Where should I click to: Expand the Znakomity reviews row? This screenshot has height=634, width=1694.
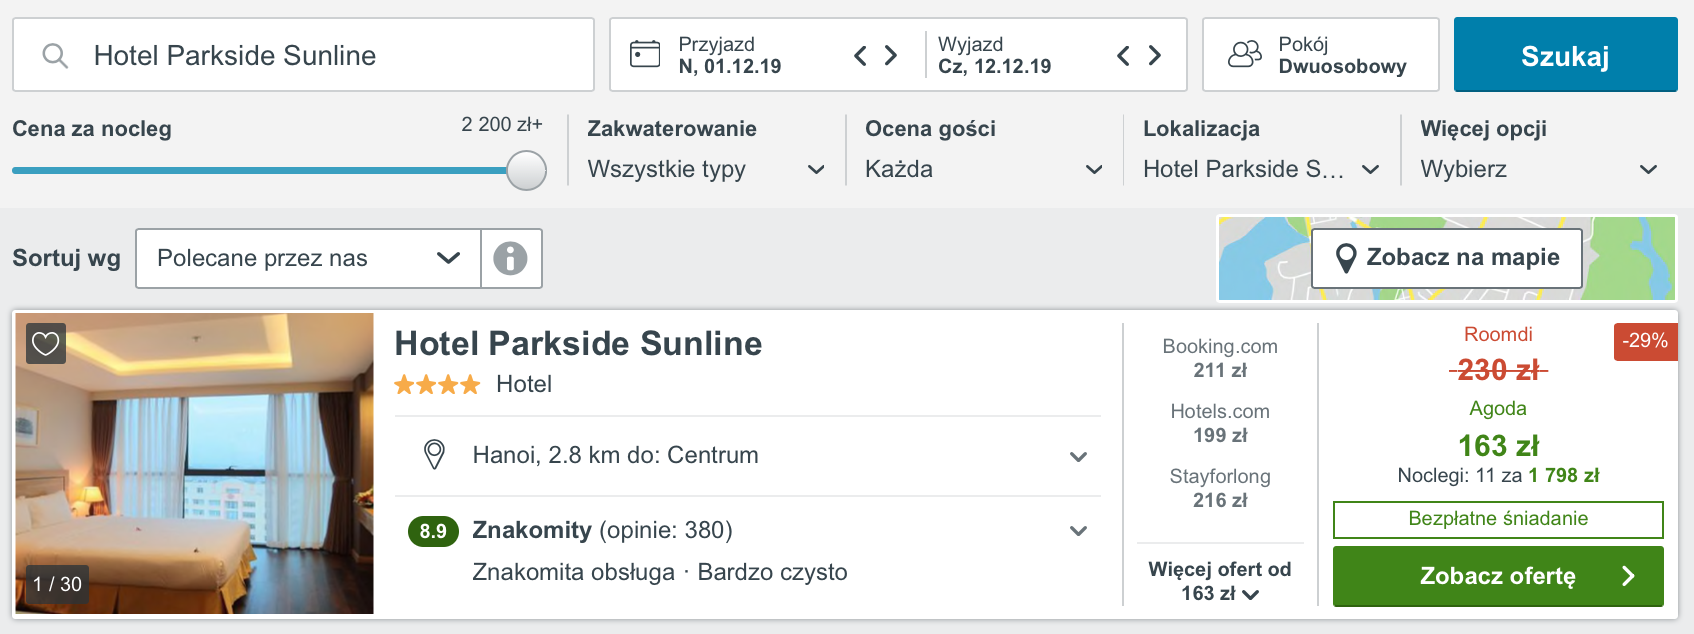(x=748, y=551)
